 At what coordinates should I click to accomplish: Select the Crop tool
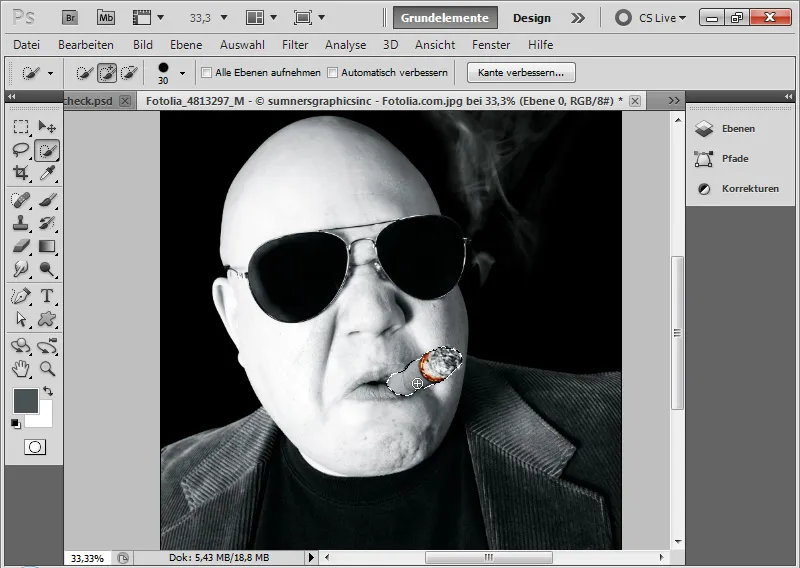click(21, 173)
